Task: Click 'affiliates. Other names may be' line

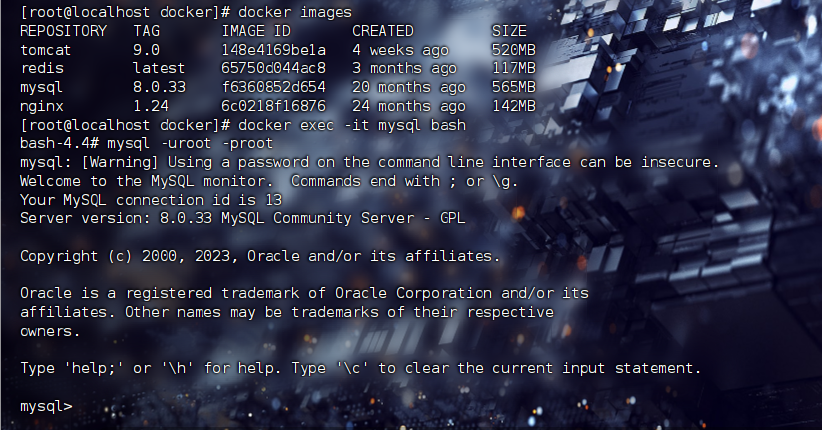Action: [x=287, y=313]
